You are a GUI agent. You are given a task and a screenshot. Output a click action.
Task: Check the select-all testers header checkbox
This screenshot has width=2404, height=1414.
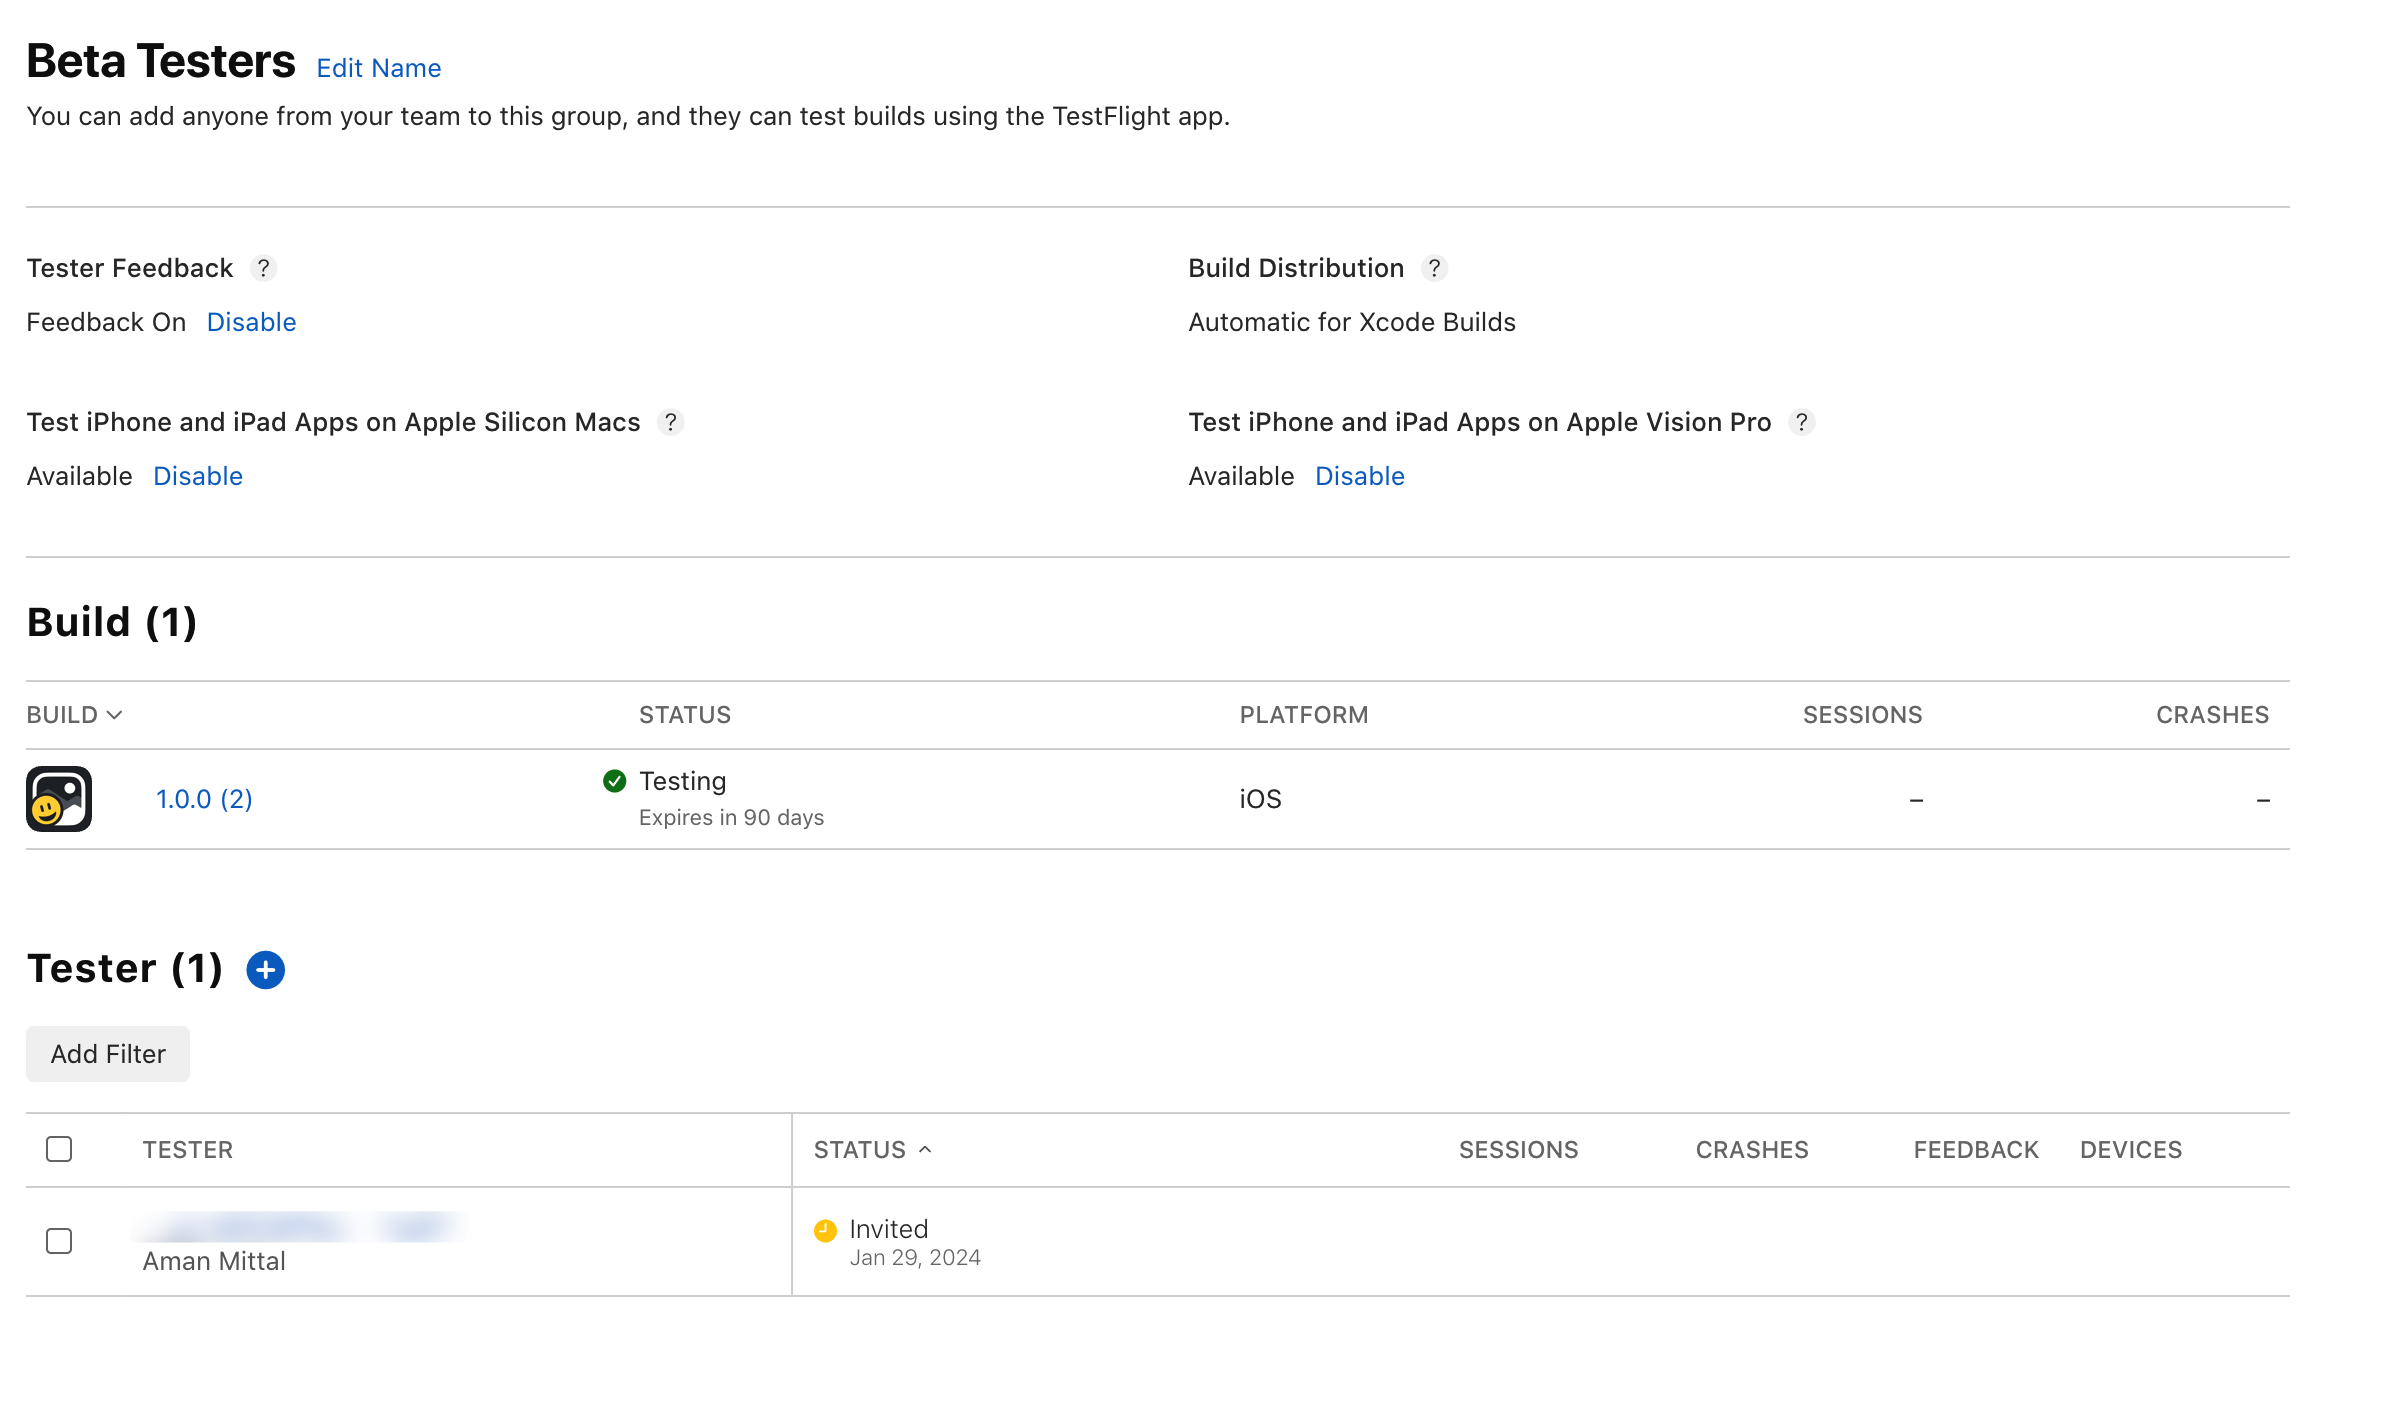[x=59, y=1149]
